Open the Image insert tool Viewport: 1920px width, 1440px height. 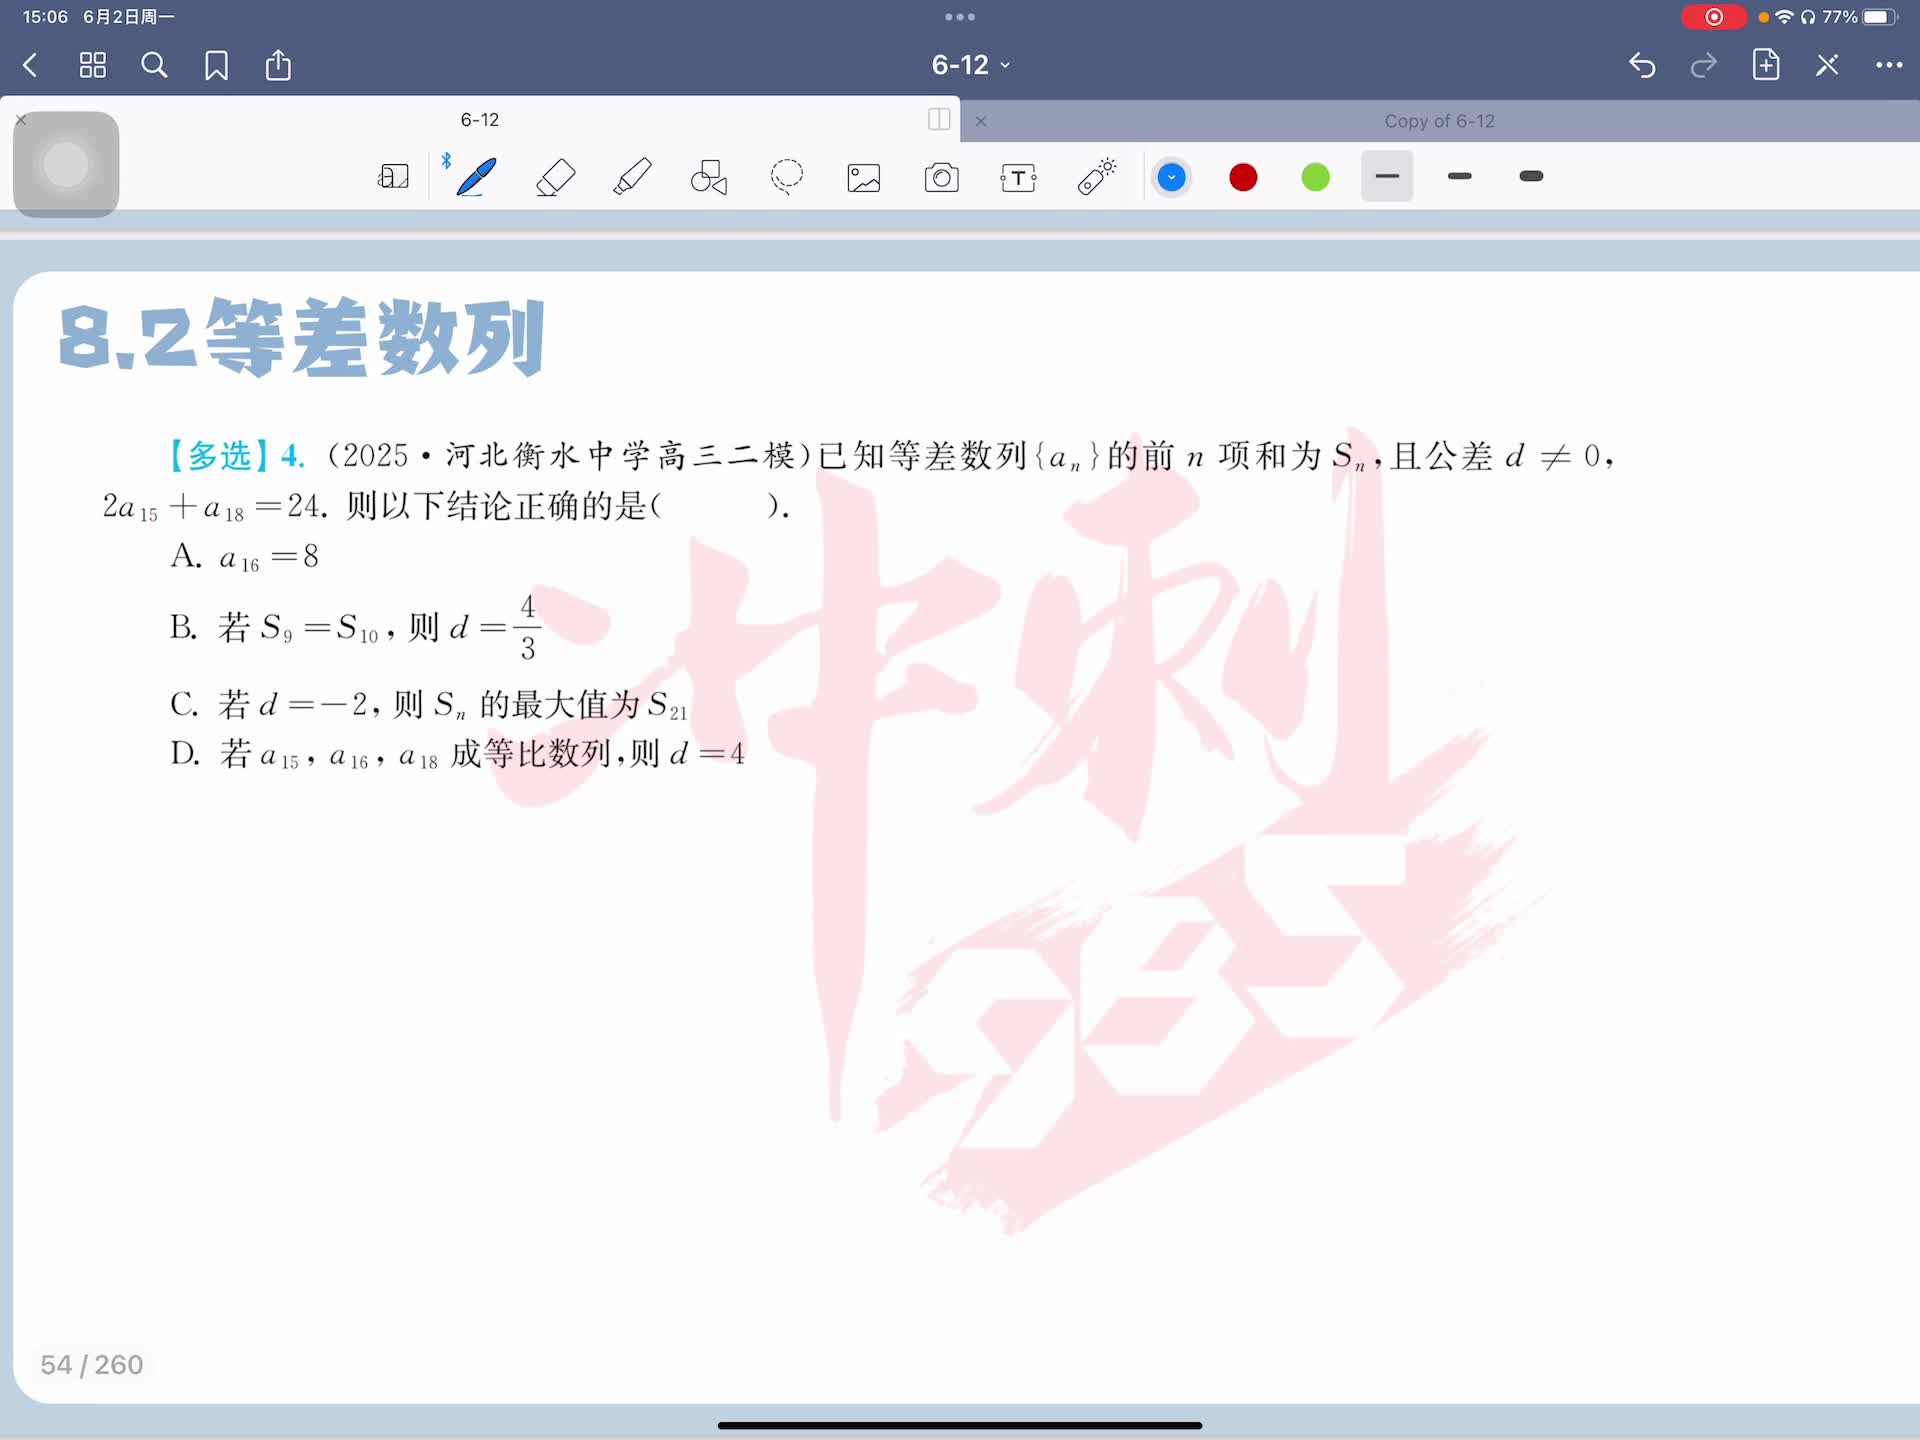pos(864,178)
